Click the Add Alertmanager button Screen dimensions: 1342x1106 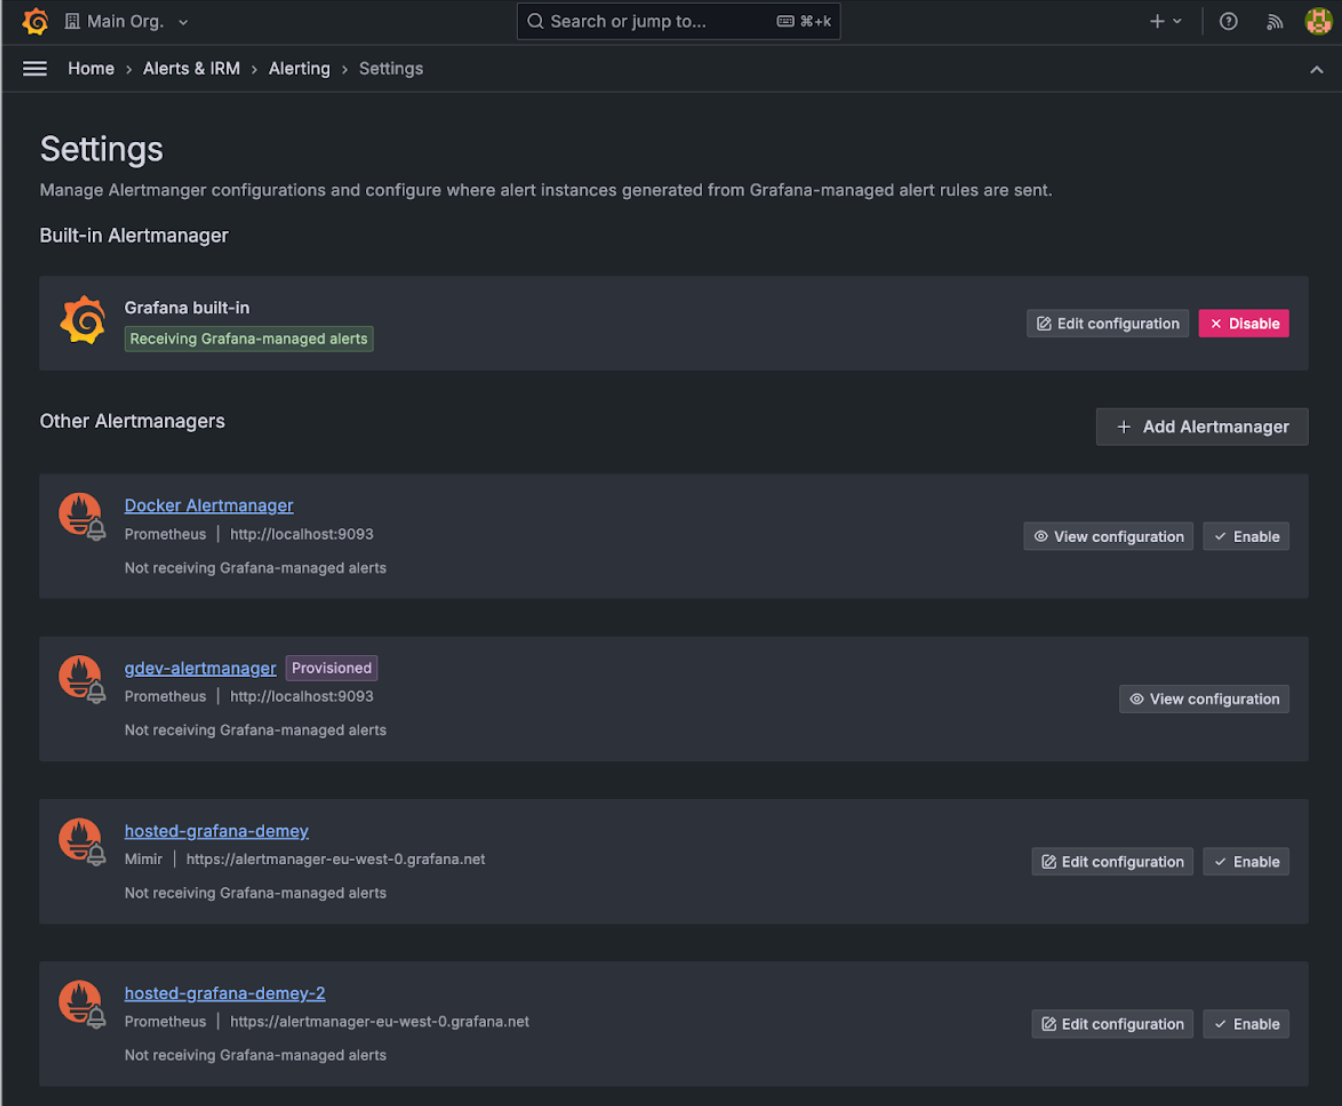coord(1201,426)
